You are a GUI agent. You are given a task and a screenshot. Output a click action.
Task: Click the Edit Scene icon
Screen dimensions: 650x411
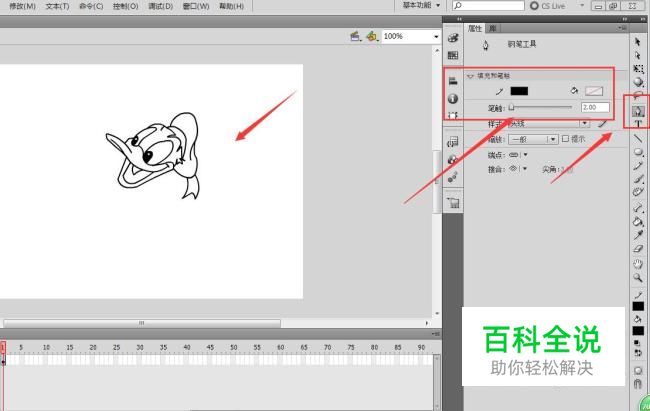(x=355, y=36)
